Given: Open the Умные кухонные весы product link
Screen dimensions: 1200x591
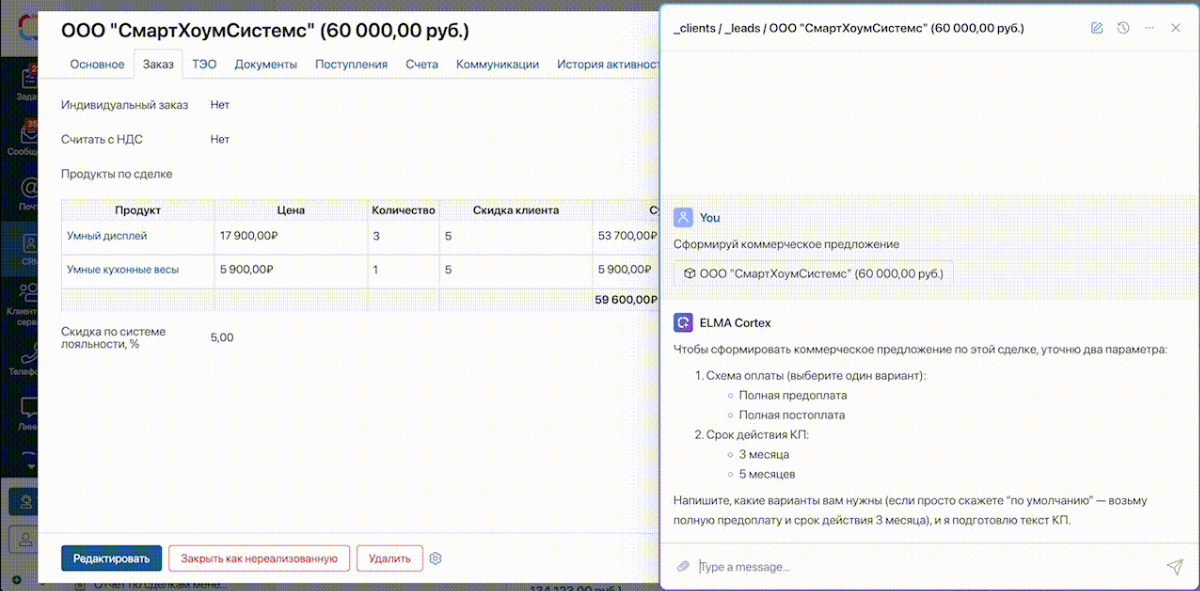Looking at the screenshot, I should pyautogui.click(x=123, y=269).
